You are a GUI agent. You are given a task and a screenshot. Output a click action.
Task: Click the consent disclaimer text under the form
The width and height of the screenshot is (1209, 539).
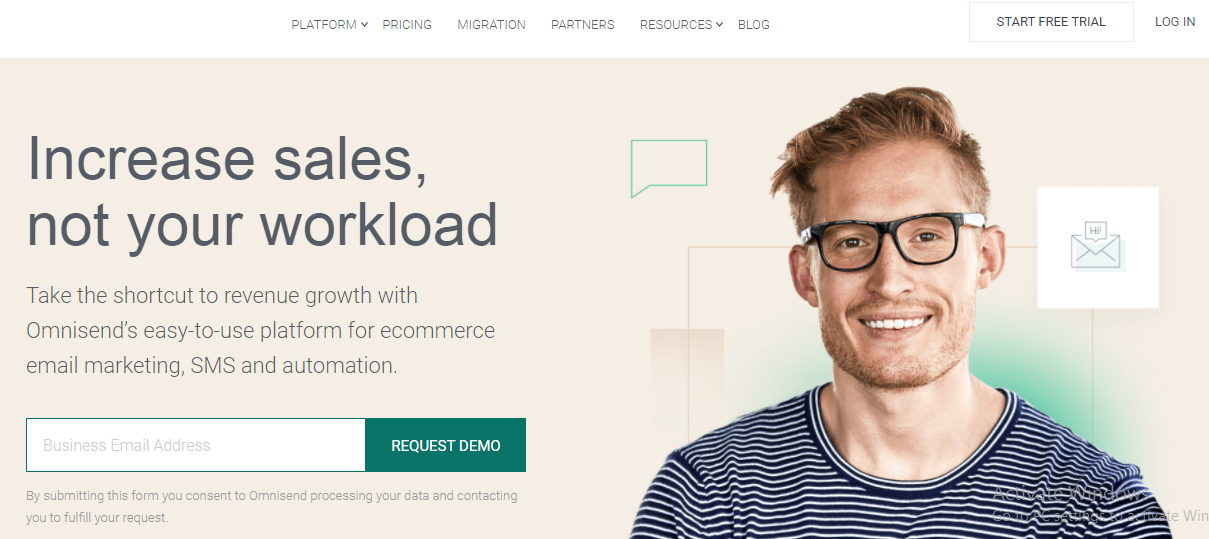(x=272, y=507)
